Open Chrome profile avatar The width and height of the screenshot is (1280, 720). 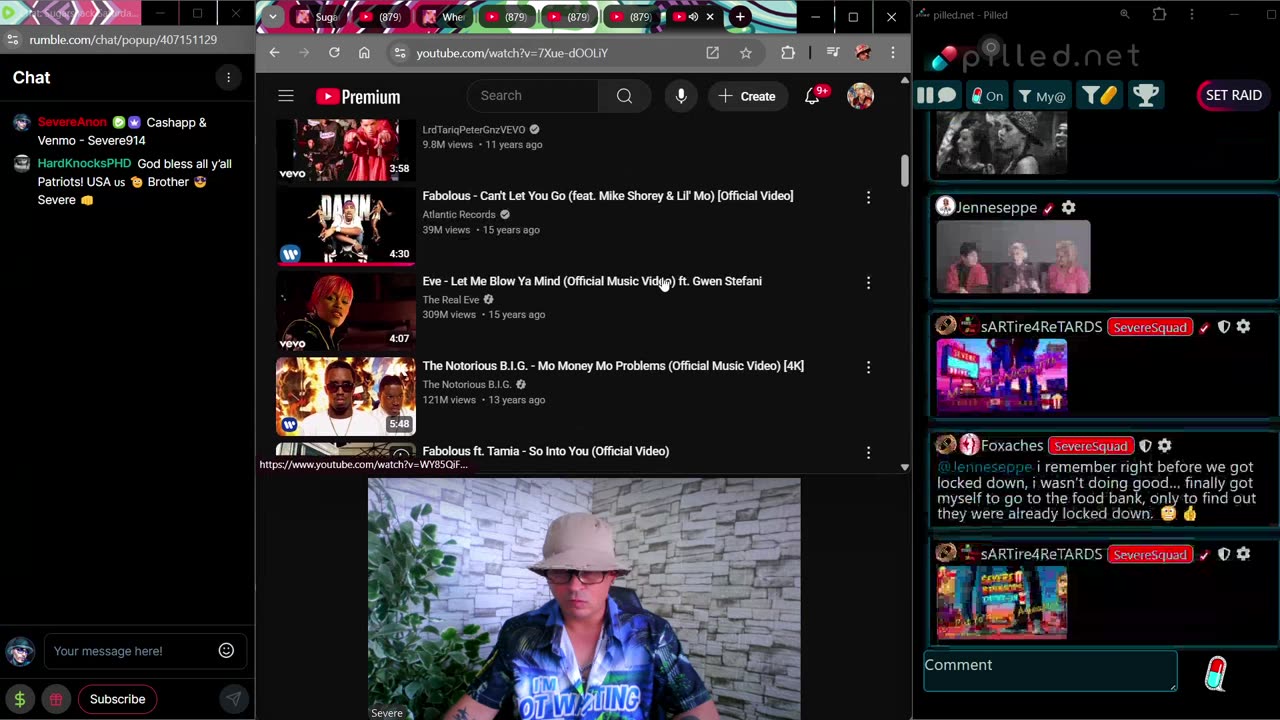863,53
